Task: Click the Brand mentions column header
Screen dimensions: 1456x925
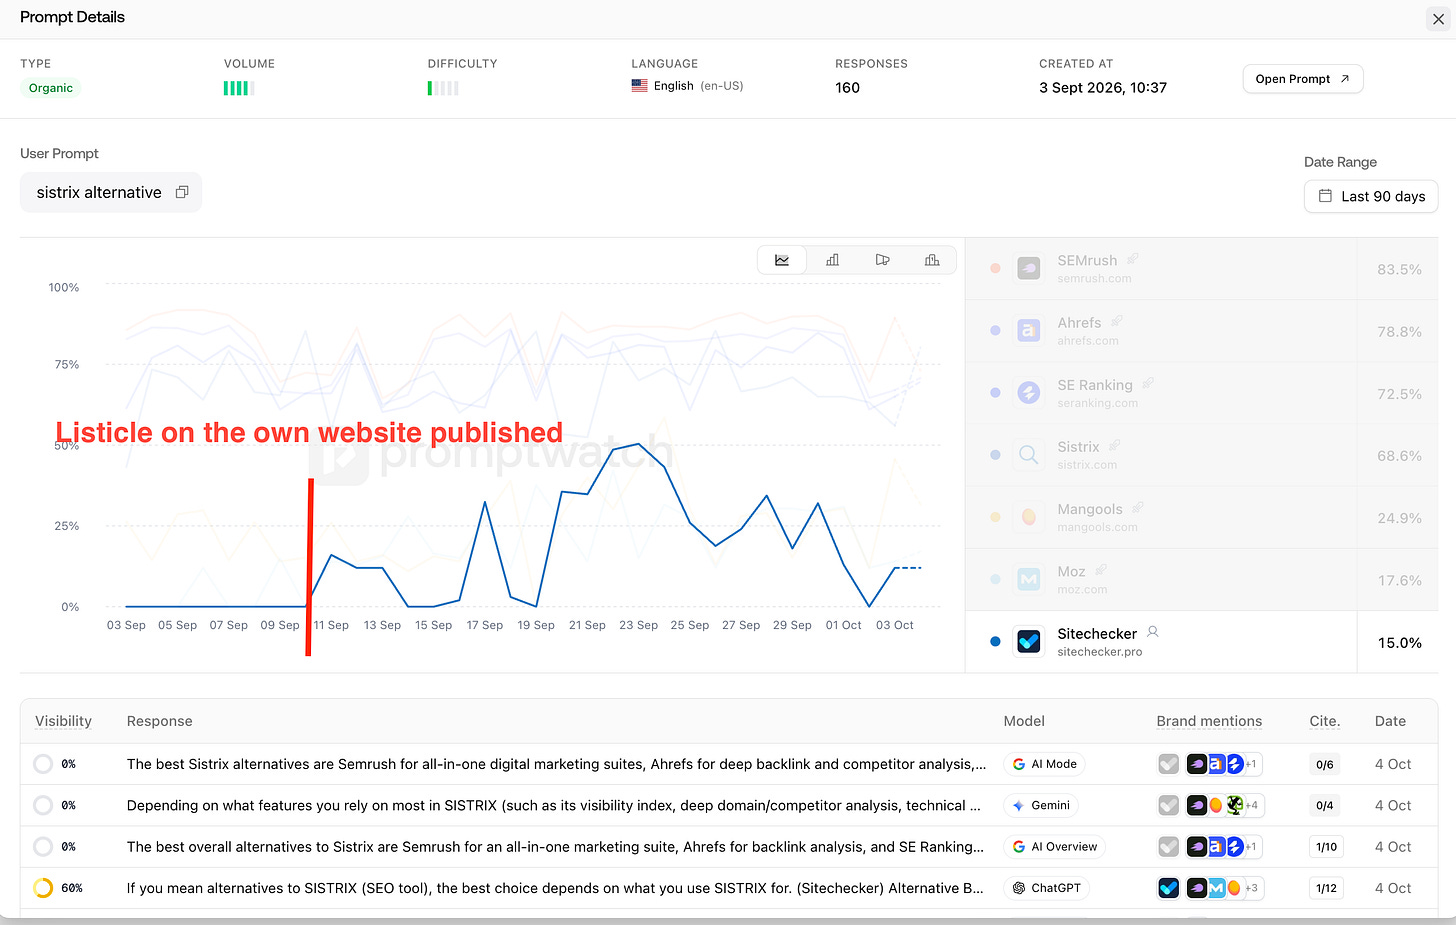Action: 1209,721
